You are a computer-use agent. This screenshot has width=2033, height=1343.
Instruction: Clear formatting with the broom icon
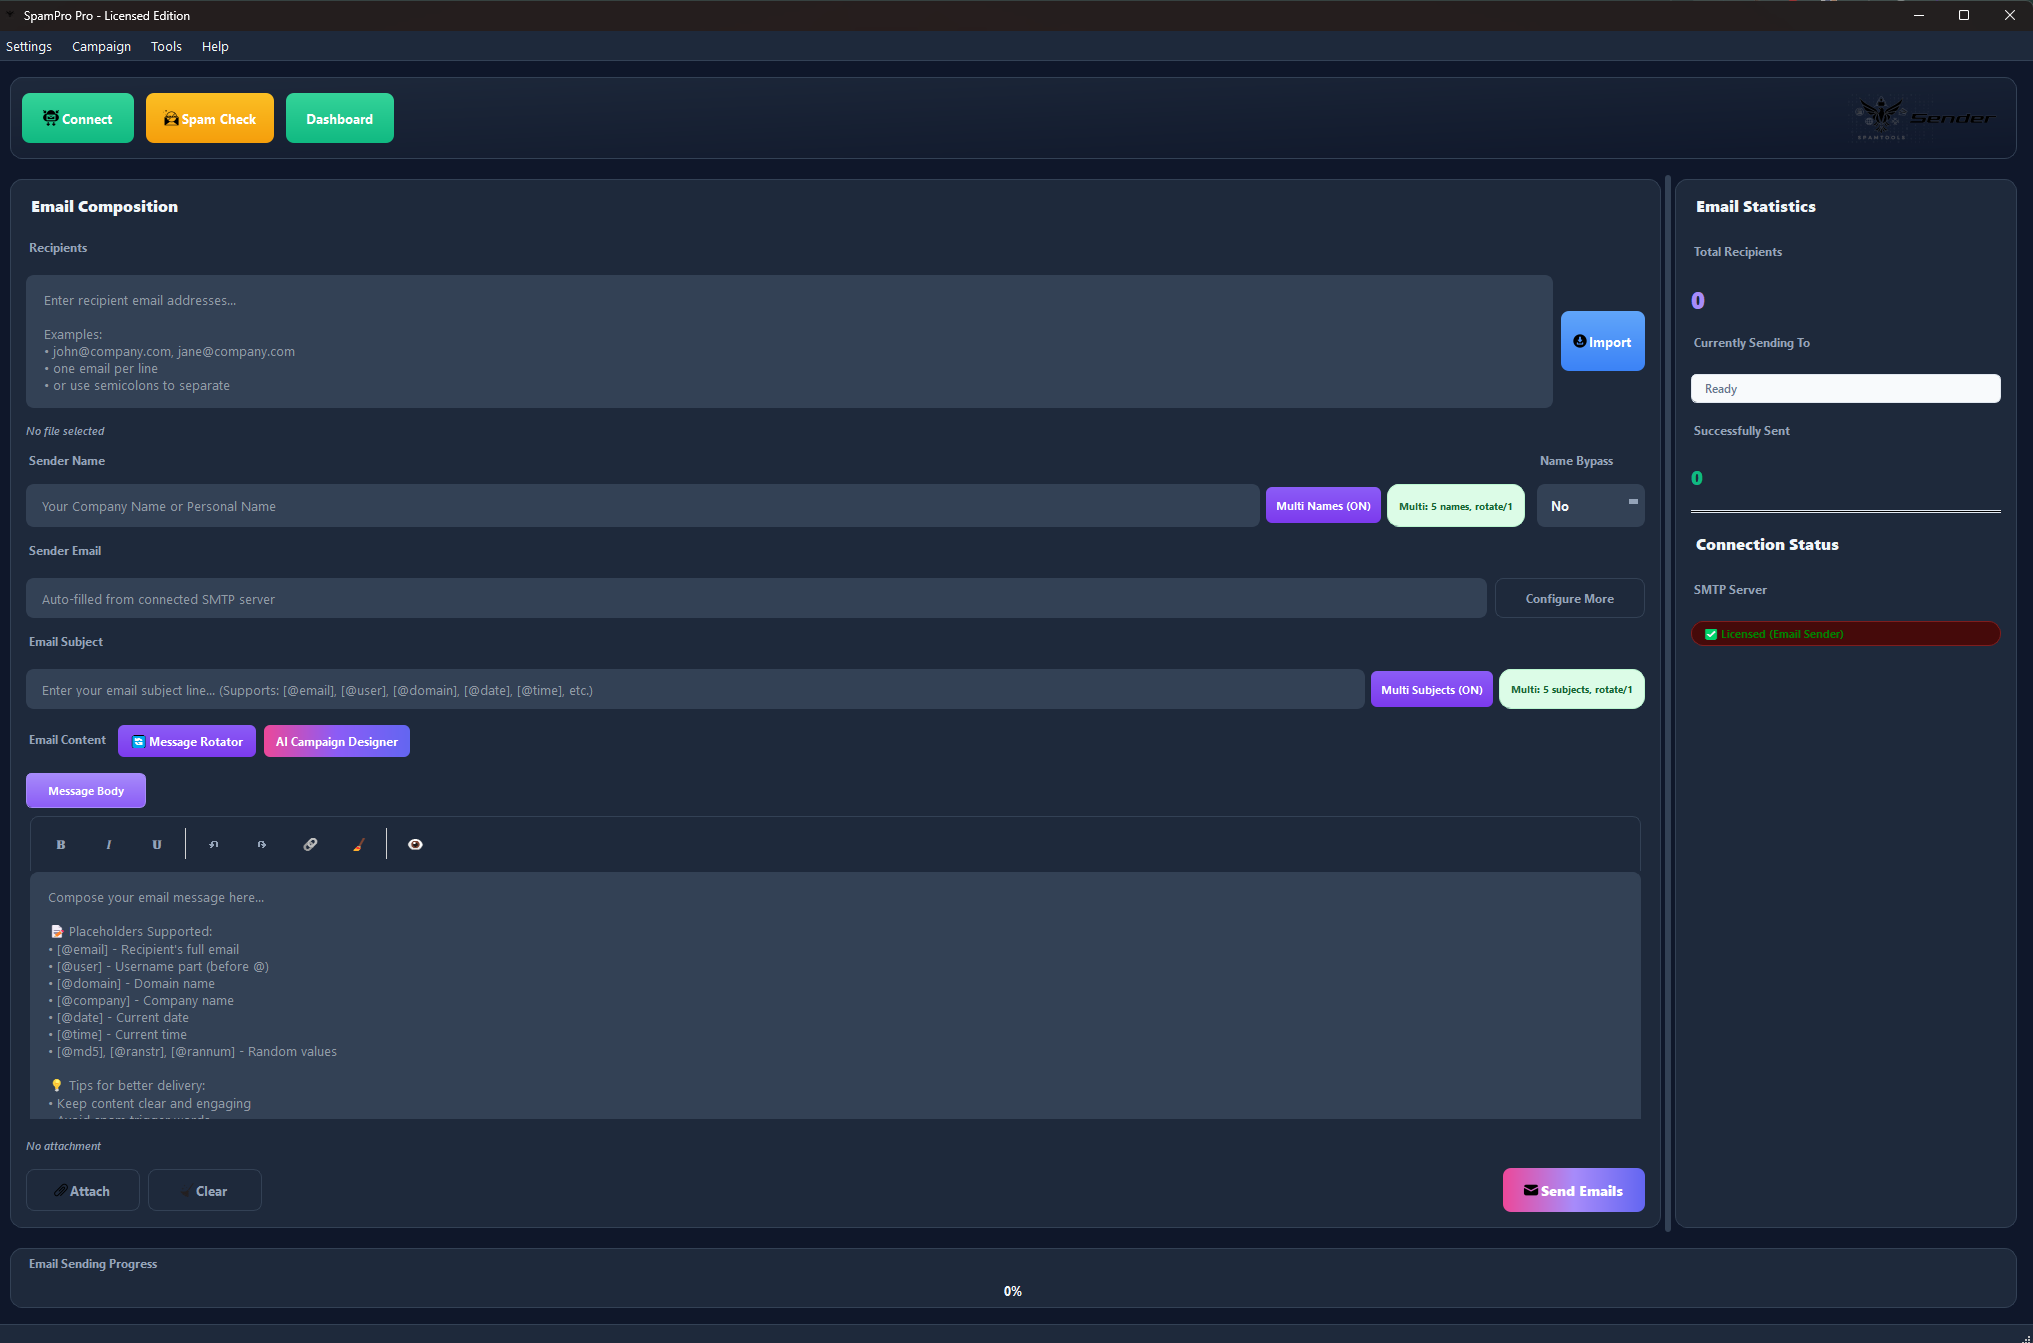[x=359, y=845]
